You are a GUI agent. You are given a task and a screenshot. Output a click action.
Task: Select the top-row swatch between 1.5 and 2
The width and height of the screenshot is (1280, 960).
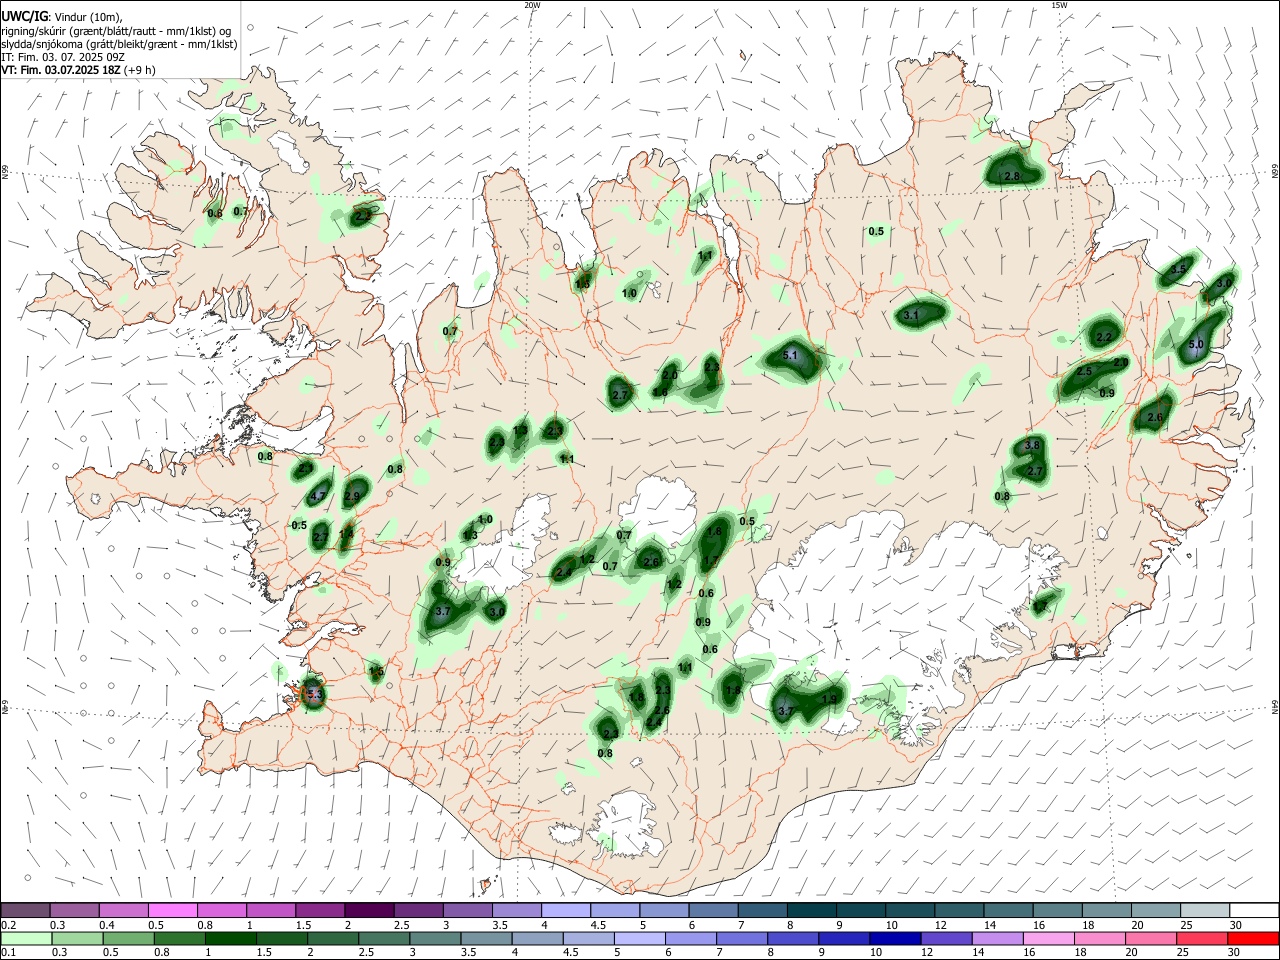(320, 911)
